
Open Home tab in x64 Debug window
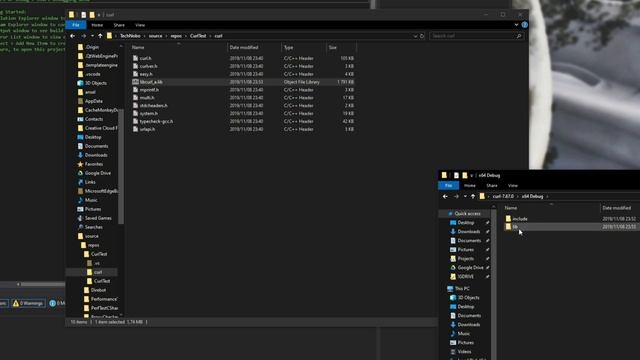click(x=470, y=186)
